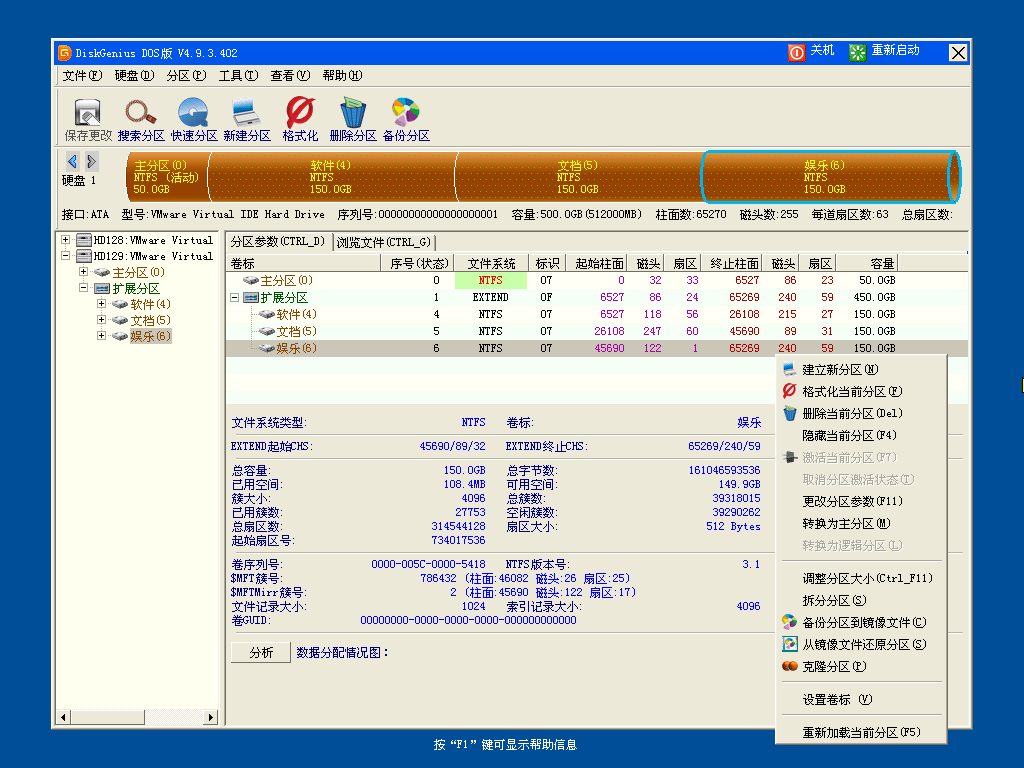Choose 备份分区到镜像文件(C) from context menu

861,622
